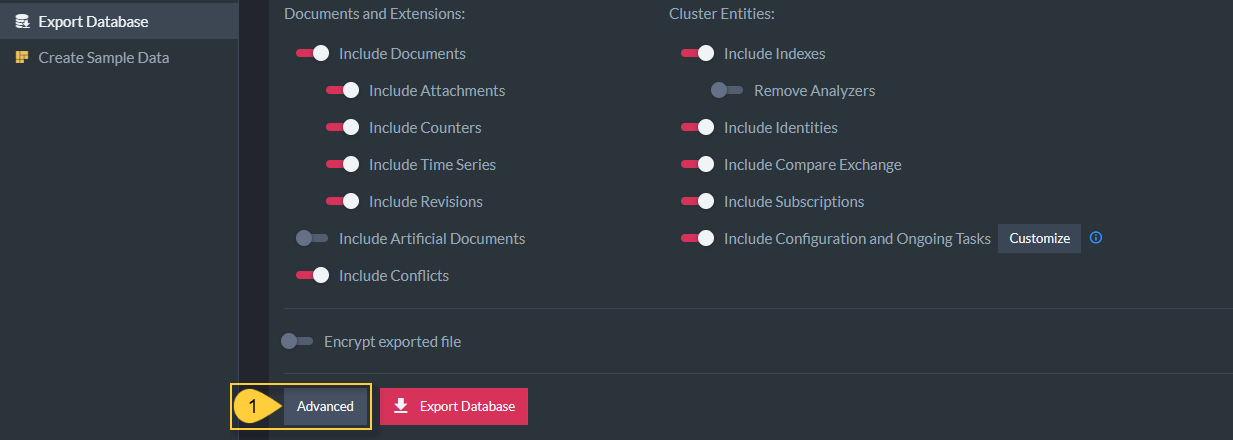This screenshot has height=440, width=1233.
Task: Toggle Include Subscriptions switch
Action: coord(697,202)
